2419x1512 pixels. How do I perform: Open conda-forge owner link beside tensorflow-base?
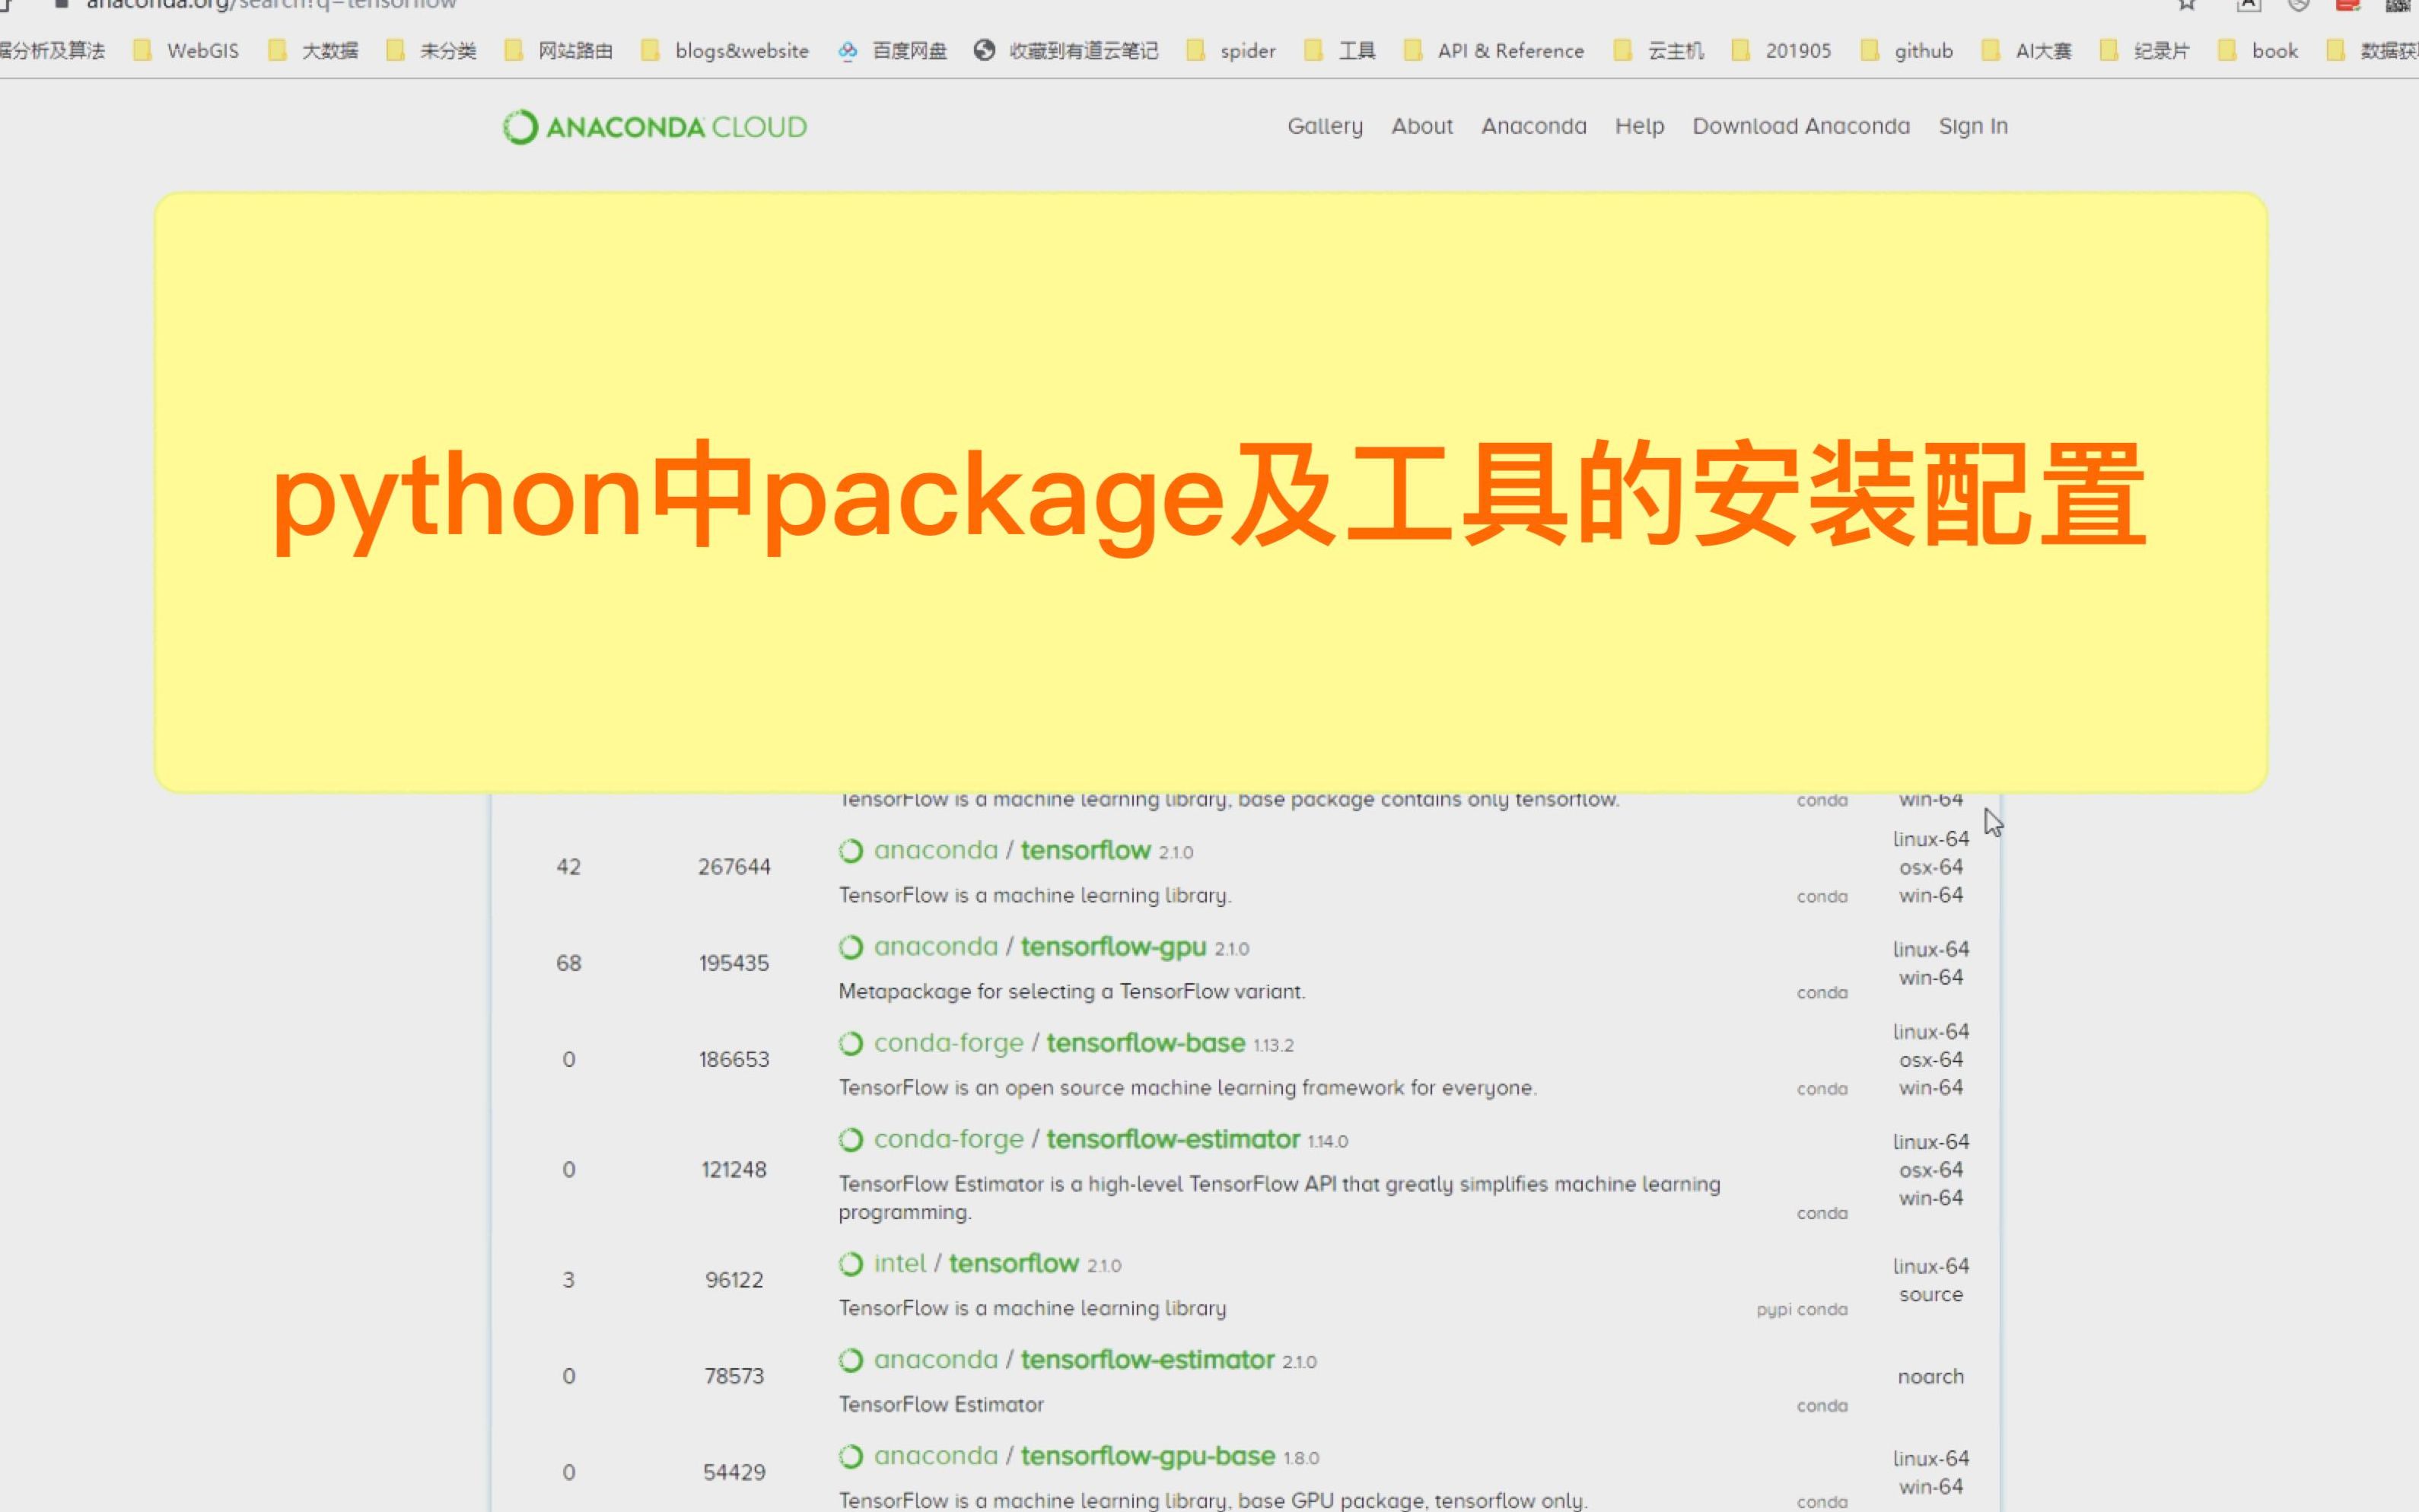click(x=949, y=1043)
